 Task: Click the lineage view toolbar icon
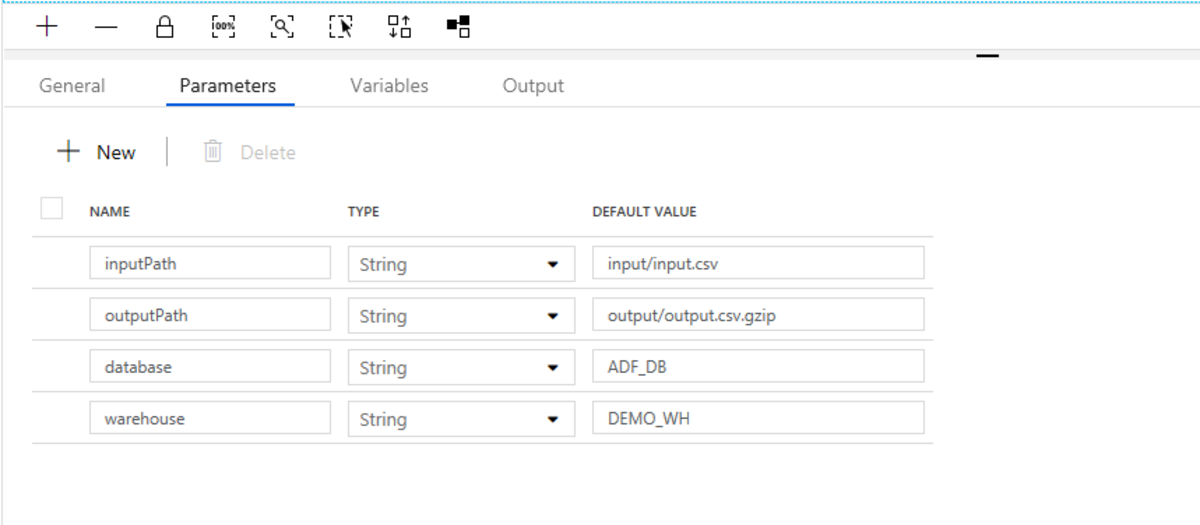[x=459, y=27]
